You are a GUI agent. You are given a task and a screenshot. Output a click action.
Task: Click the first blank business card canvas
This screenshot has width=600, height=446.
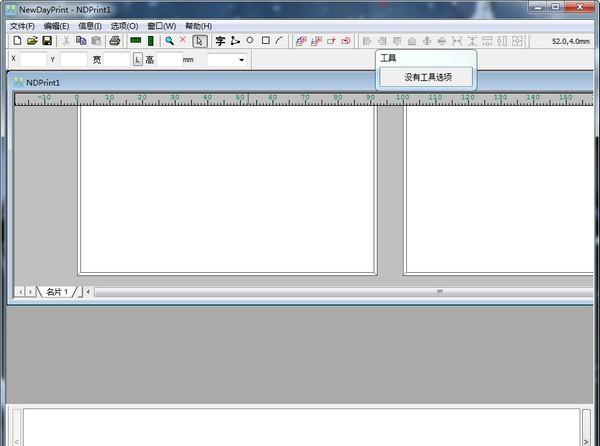point(227,189)
